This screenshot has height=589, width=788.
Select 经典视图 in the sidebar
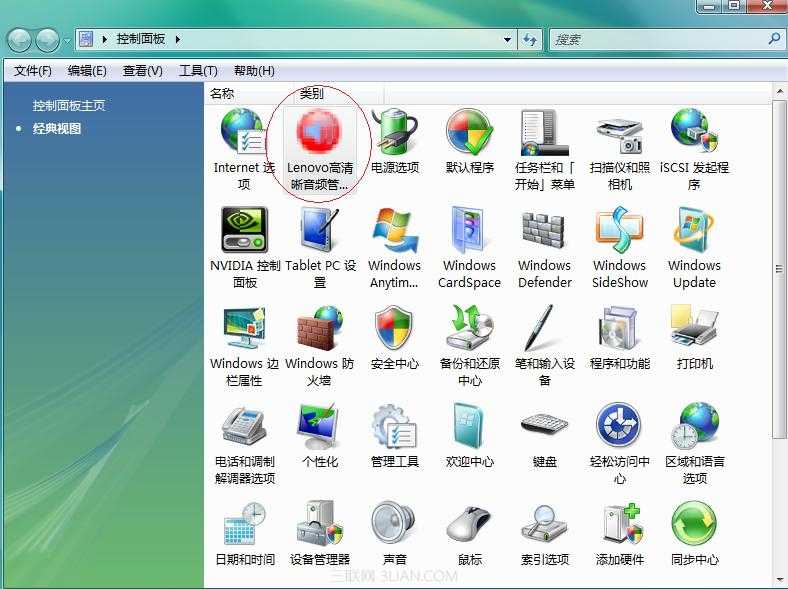[57, 128]
